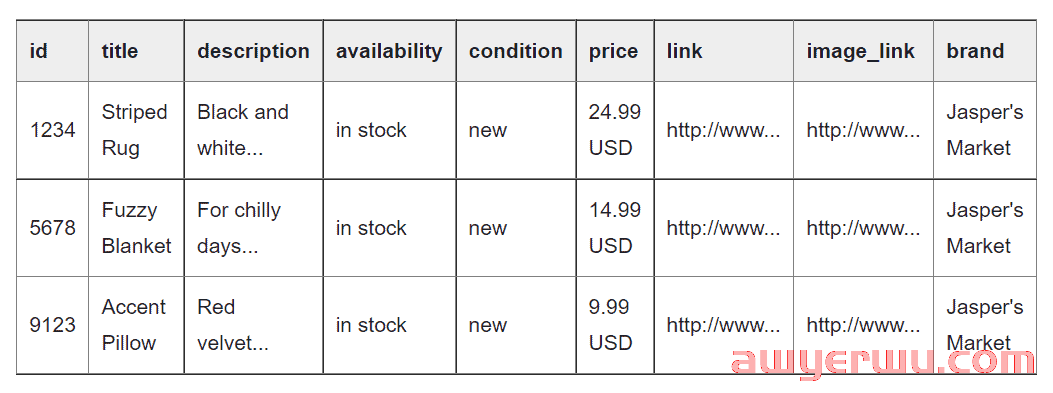This screenshot has width=1053, height=393.
Task: Click the condition column header
Action: 516,51
